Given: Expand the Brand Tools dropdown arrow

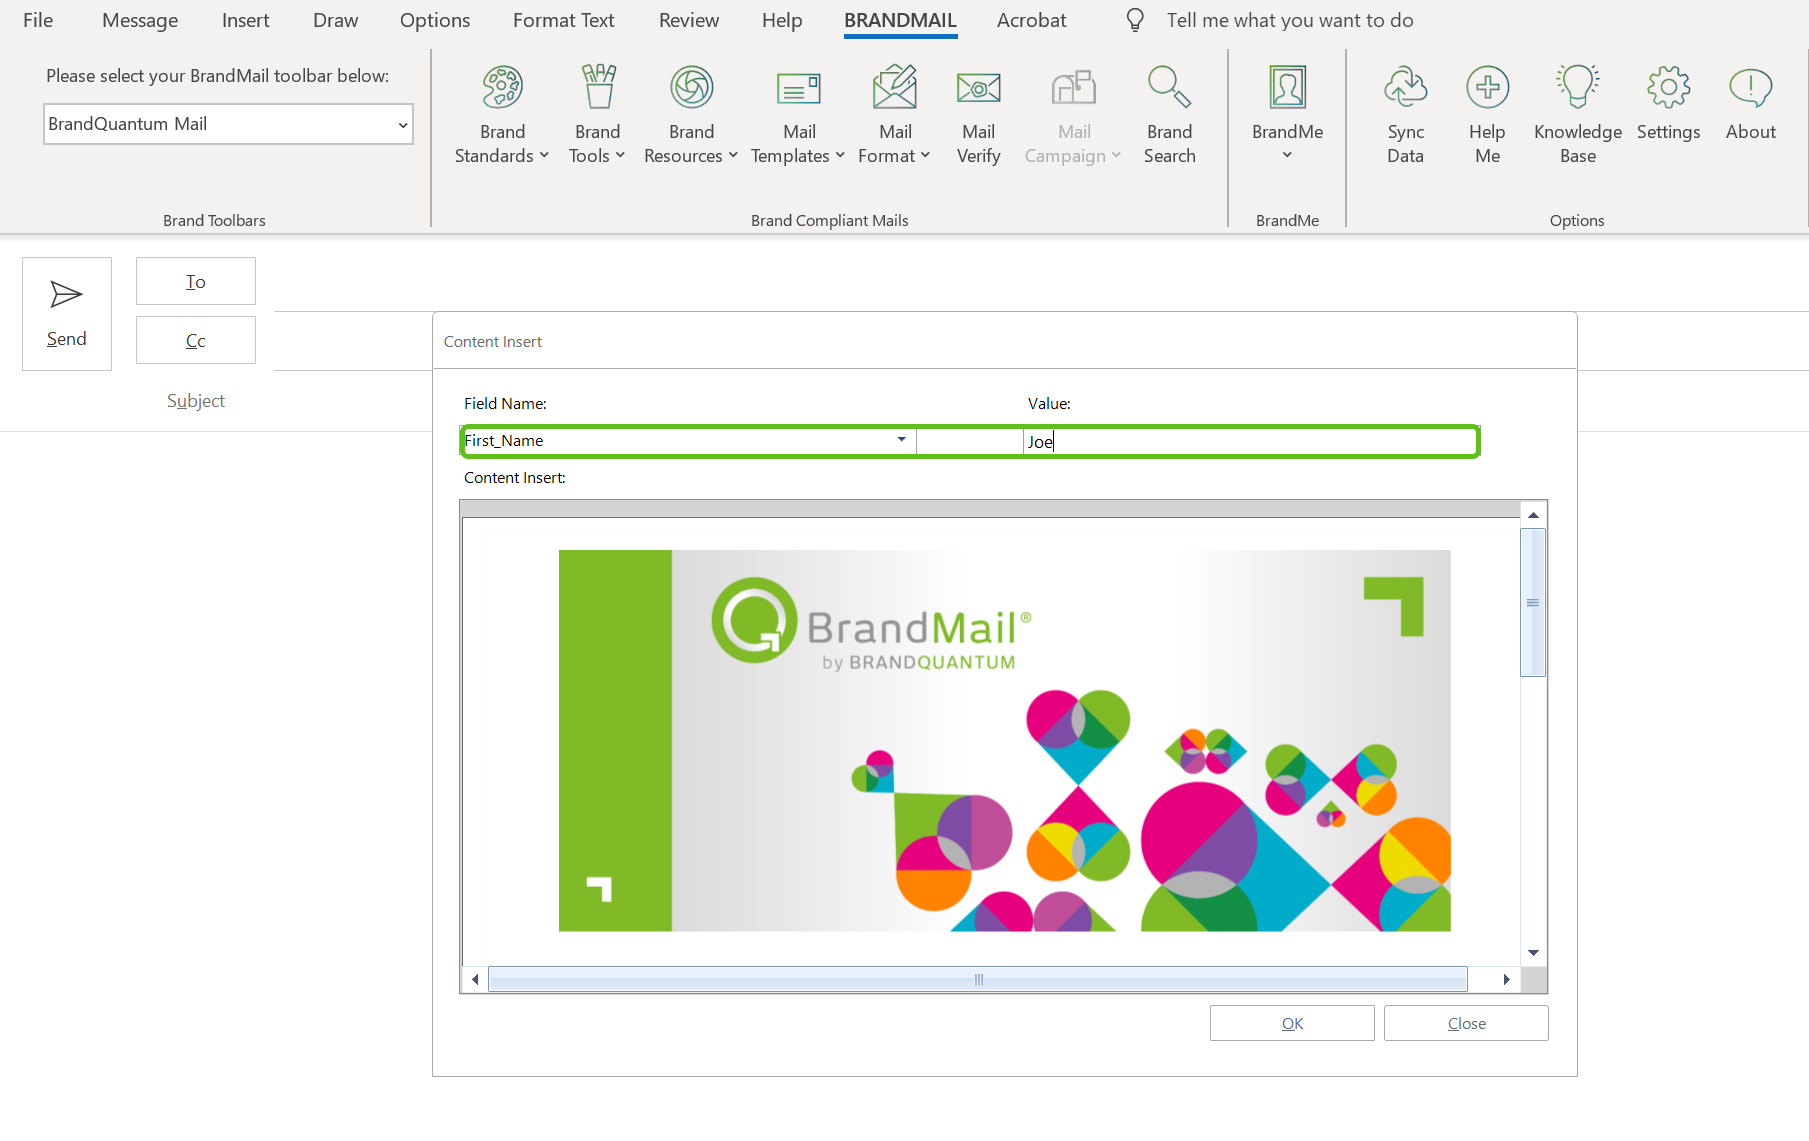Looking at the screenshot, I should click(620, 155).
